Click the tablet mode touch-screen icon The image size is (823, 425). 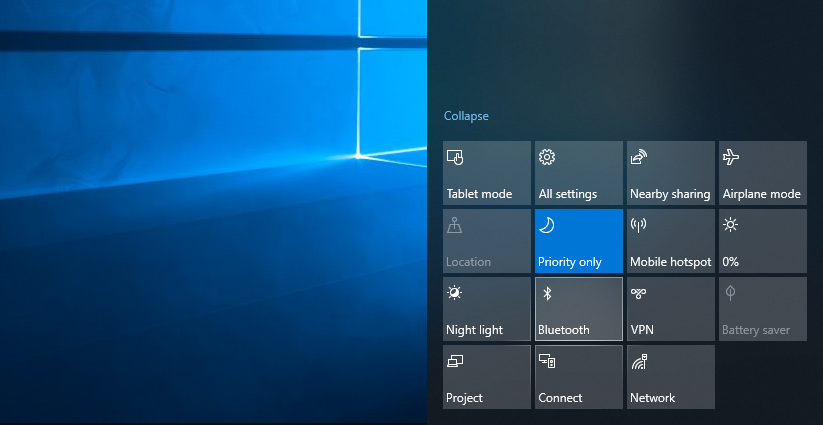(455, 157)
